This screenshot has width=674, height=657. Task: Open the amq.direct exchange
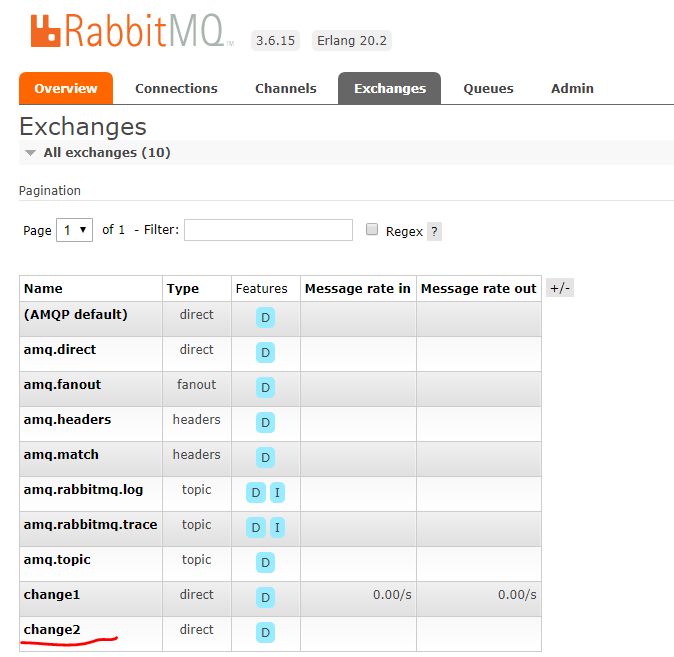tap(60, 350)
